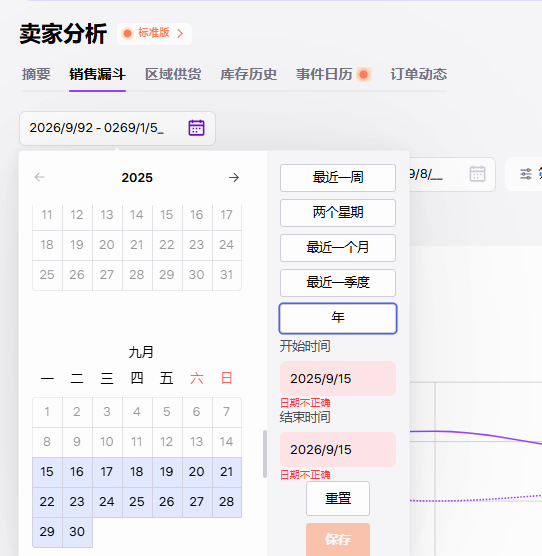The height and width of the screenshot is (556, 542).
Task: Pick September 19 in the calendar
Action: coord(167,472)
